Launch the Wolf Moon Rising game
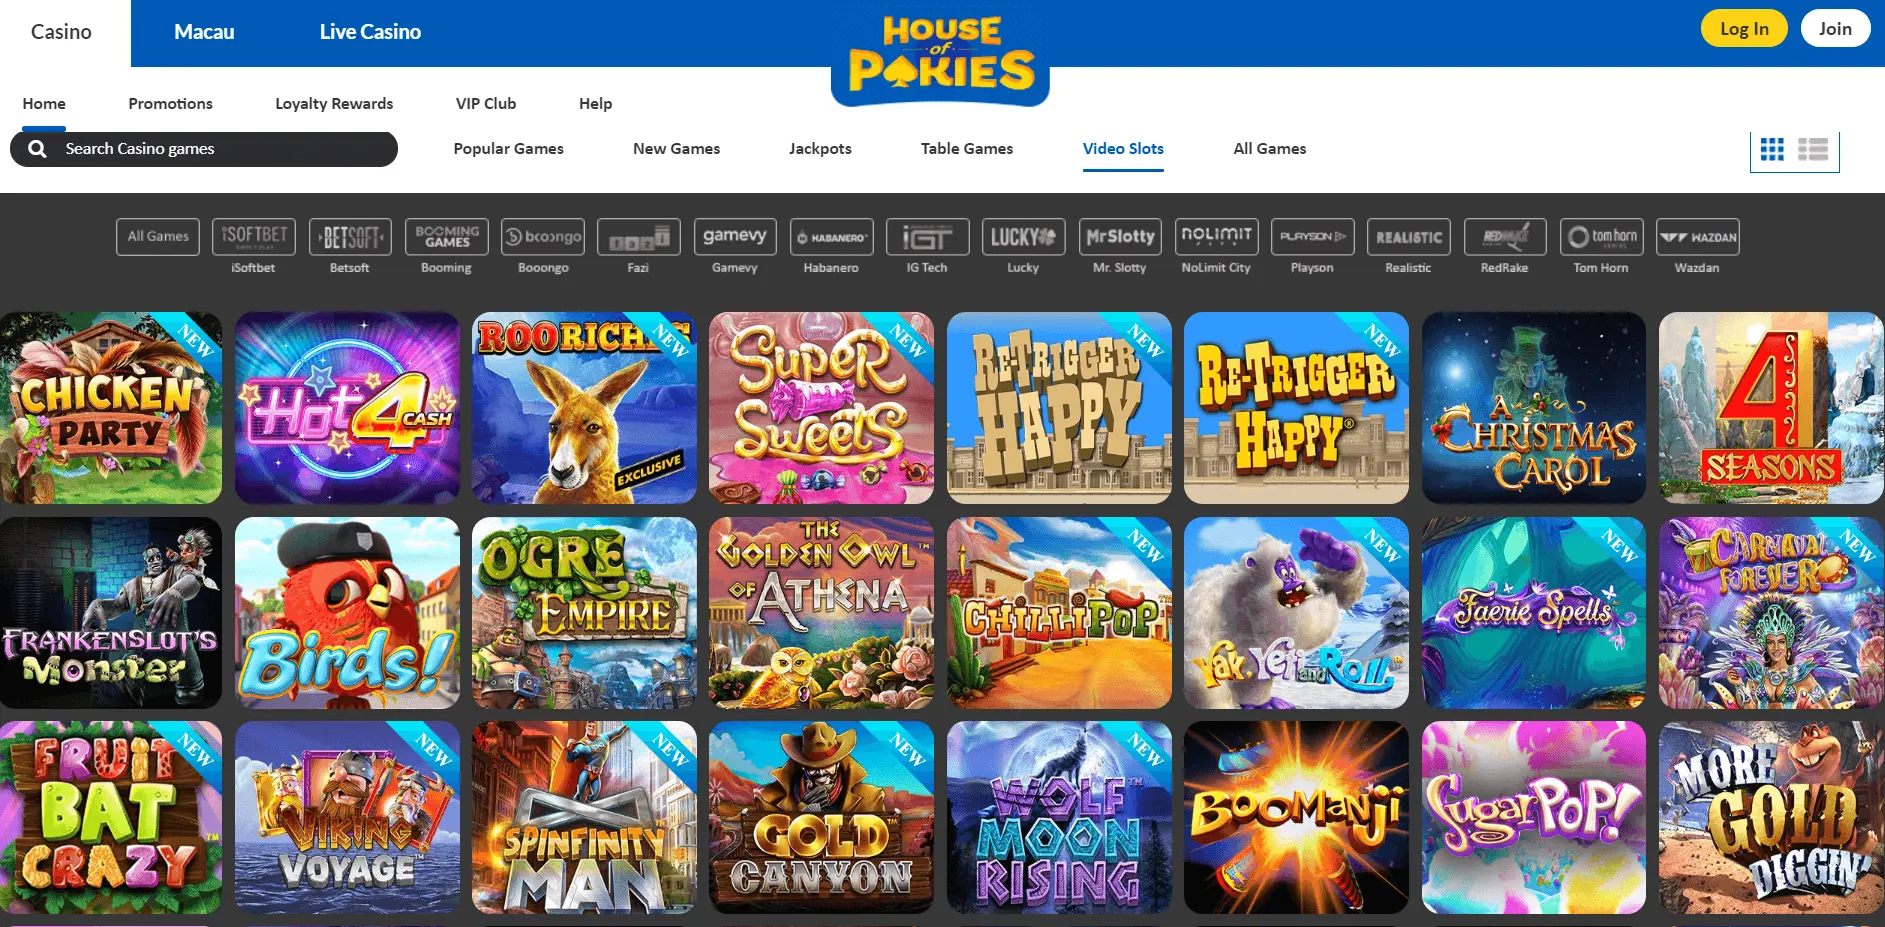 pyautogui.click(x=1059, y=817)
